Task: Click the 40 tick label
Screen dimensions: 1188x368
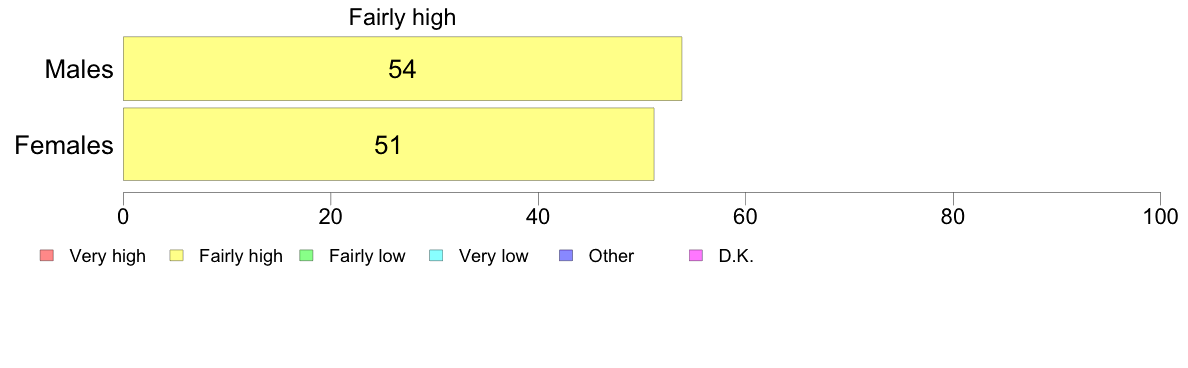Action: (538, 216)
